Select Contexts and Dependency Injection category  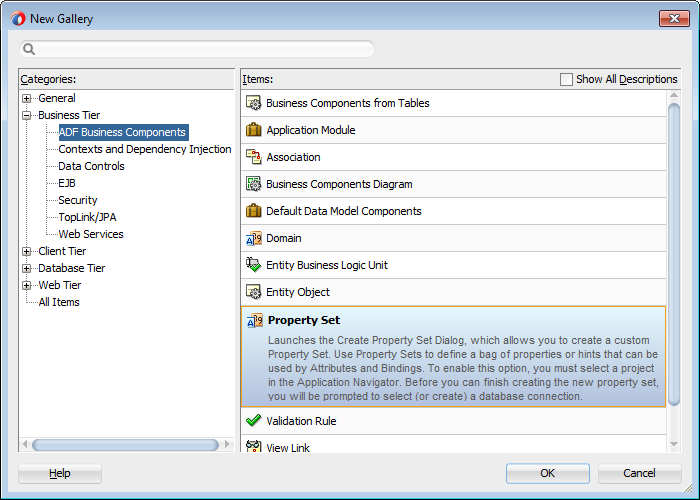click(145, 149)
